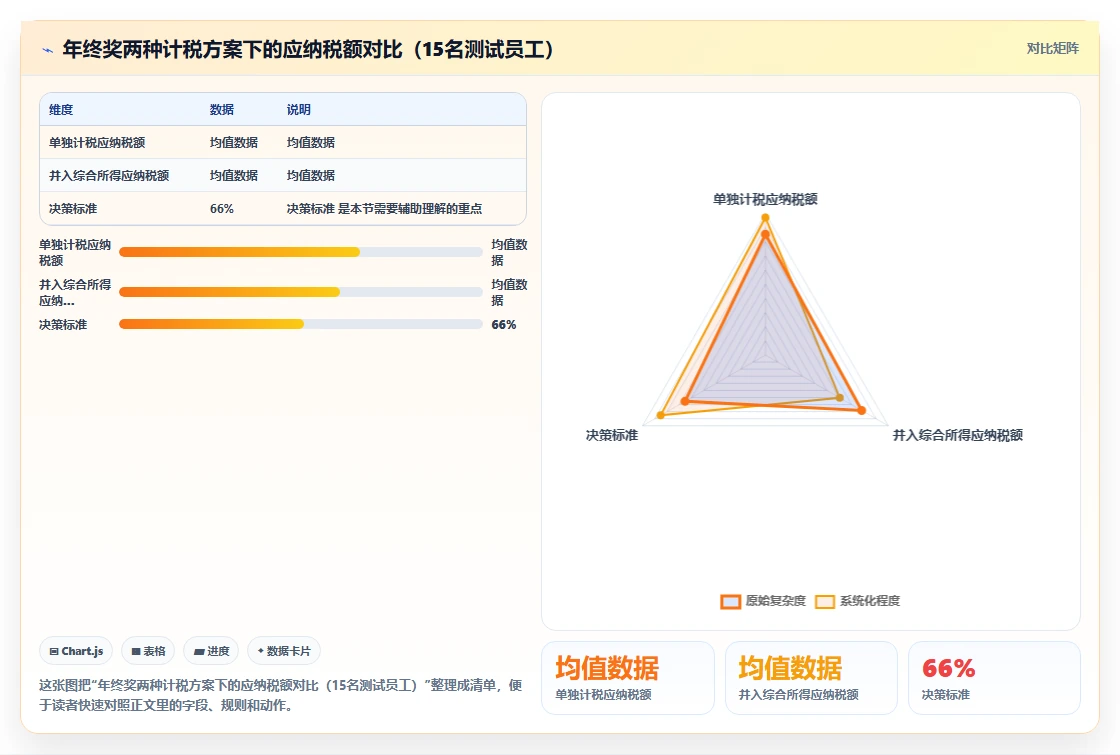
Task: Click radar axis label 单独计税应纳税额
Action: [x=765, y=199]
